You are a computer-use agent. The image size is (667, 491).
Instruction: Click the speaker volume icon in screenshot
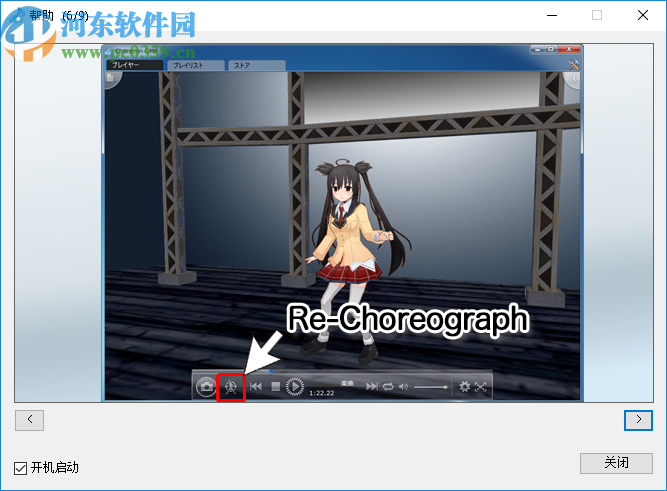403,386
